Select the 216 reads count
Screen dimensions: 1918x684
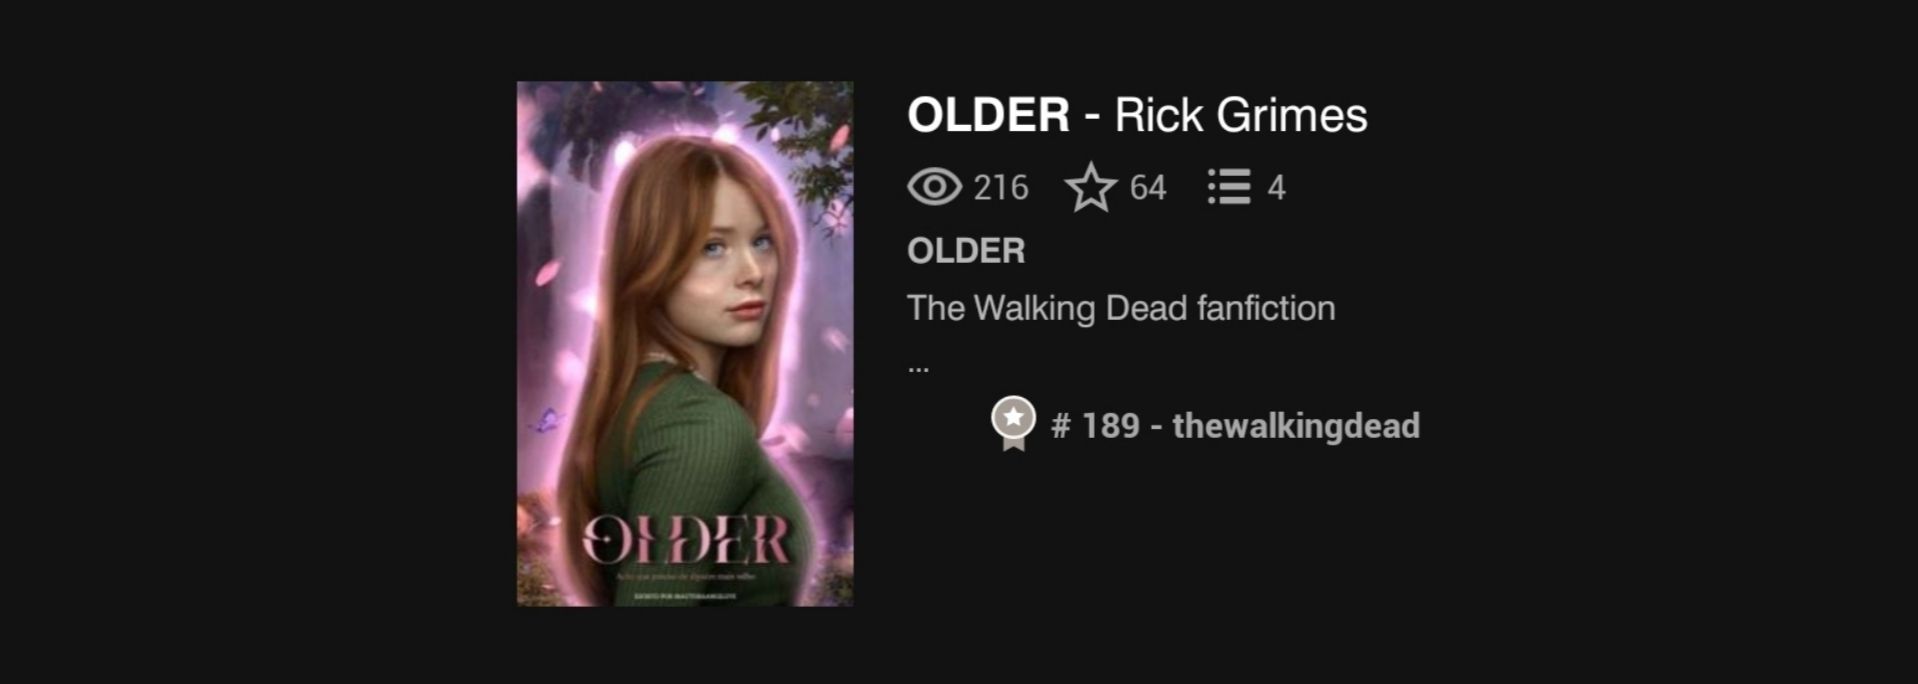click(x=1001, y=188)
